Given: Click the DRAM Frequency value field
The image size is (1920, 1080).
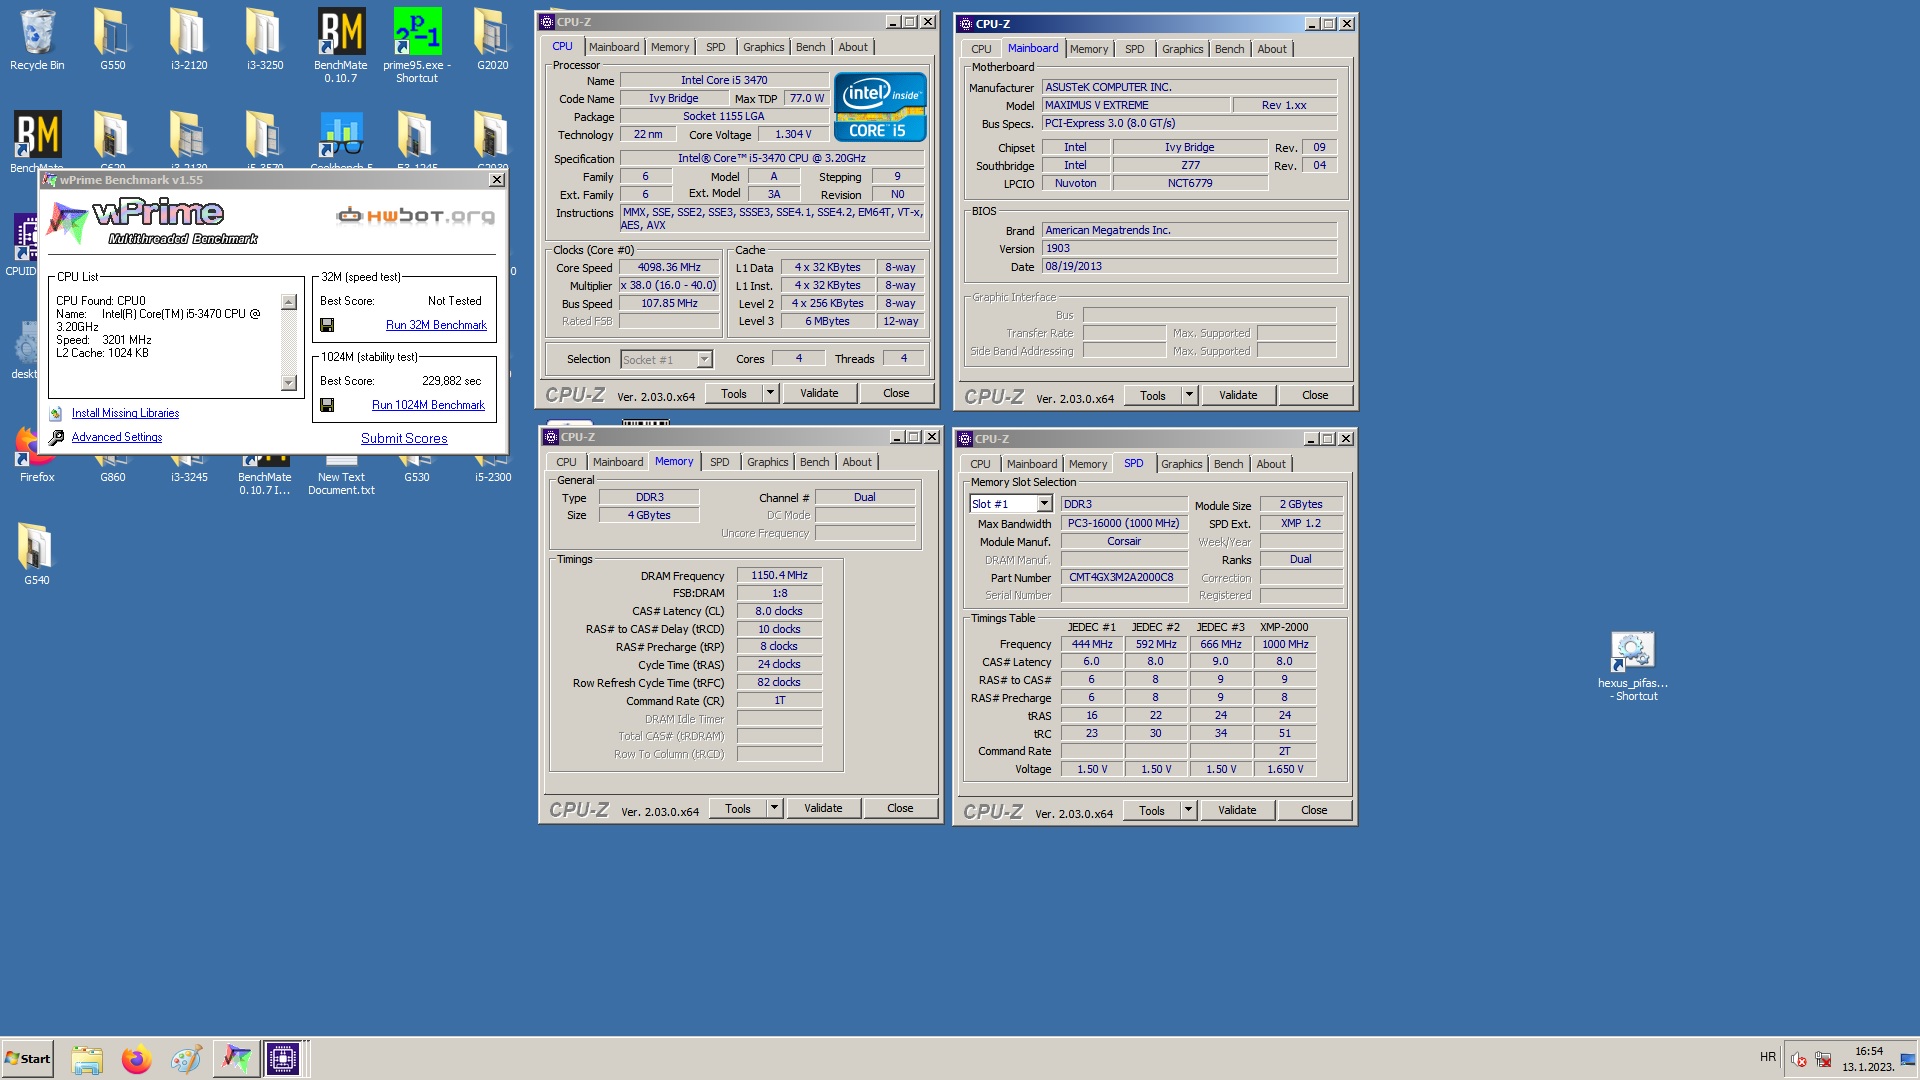Looking at the screenshot, I should pos(779,575).
